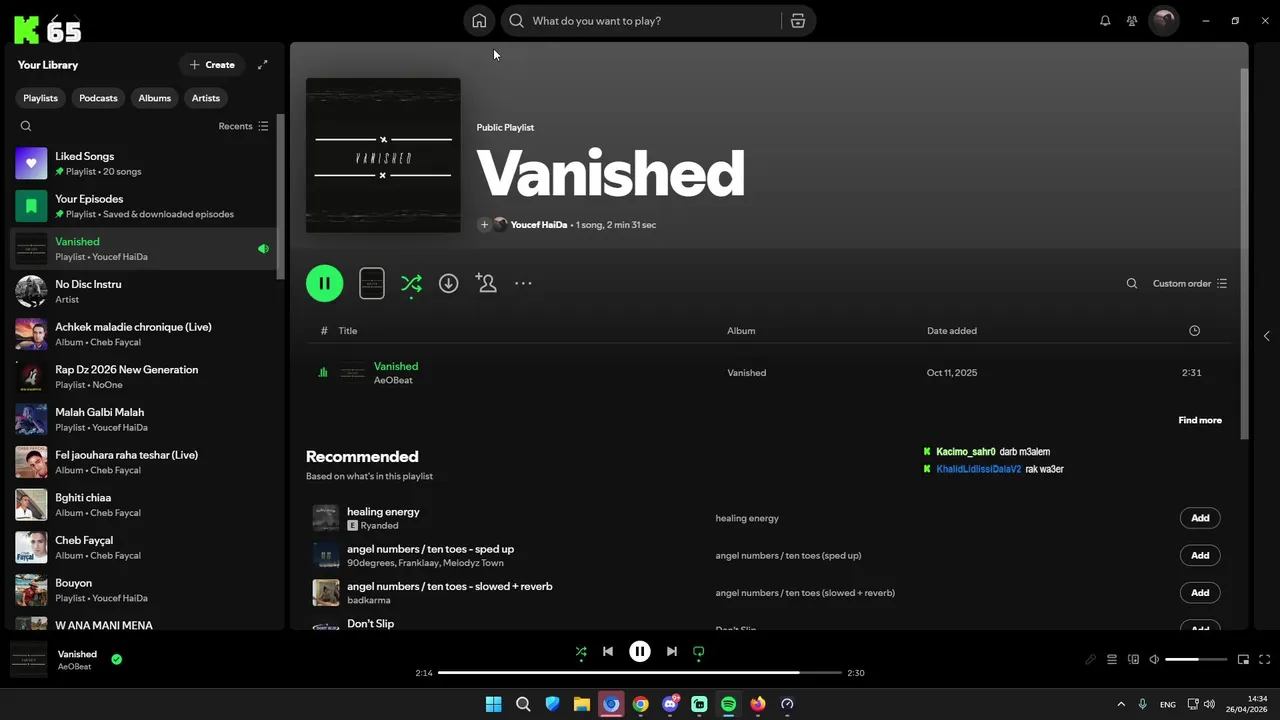1280x720 pixels.
Task: Open Your Episodes in the library
Action: [x=145, y=206]
